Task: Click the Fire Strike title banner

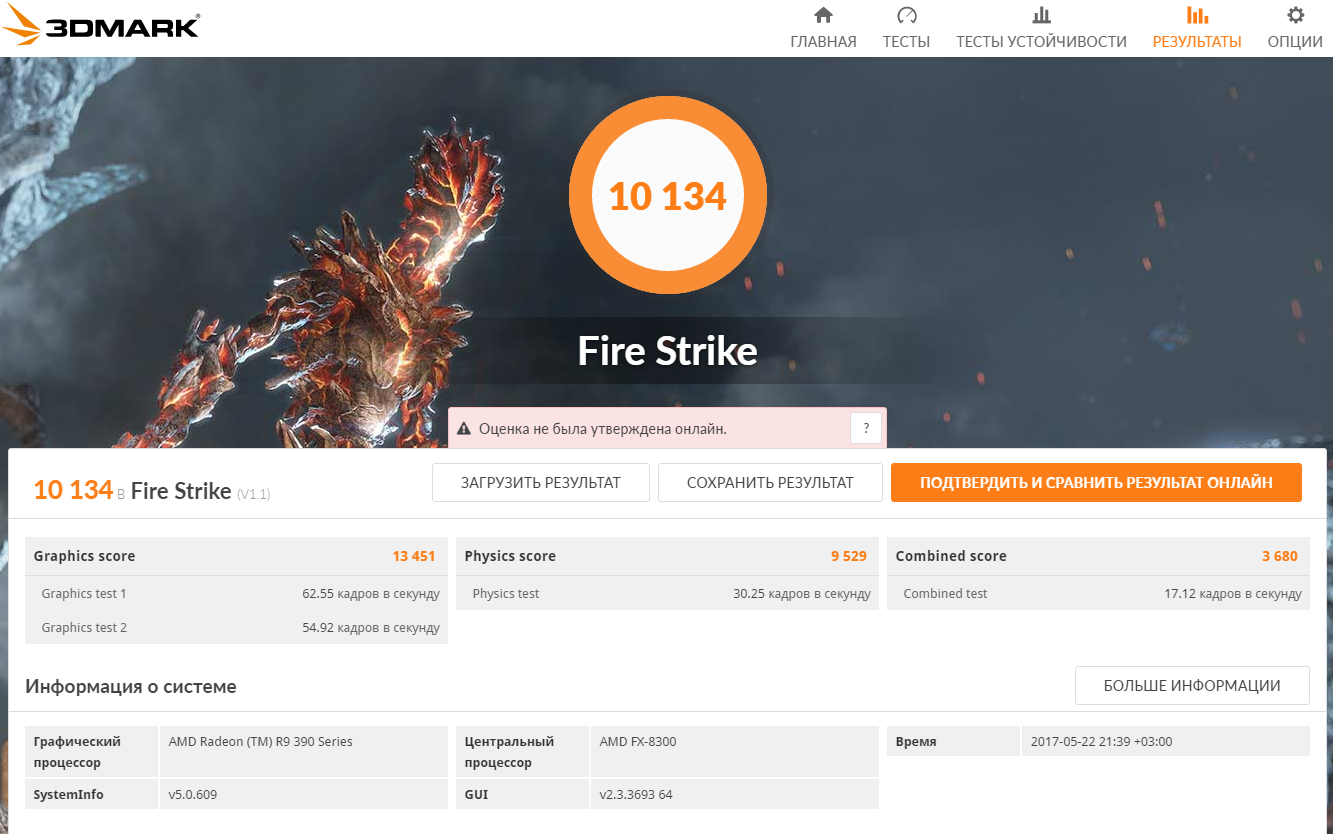Action: (668, 351)
